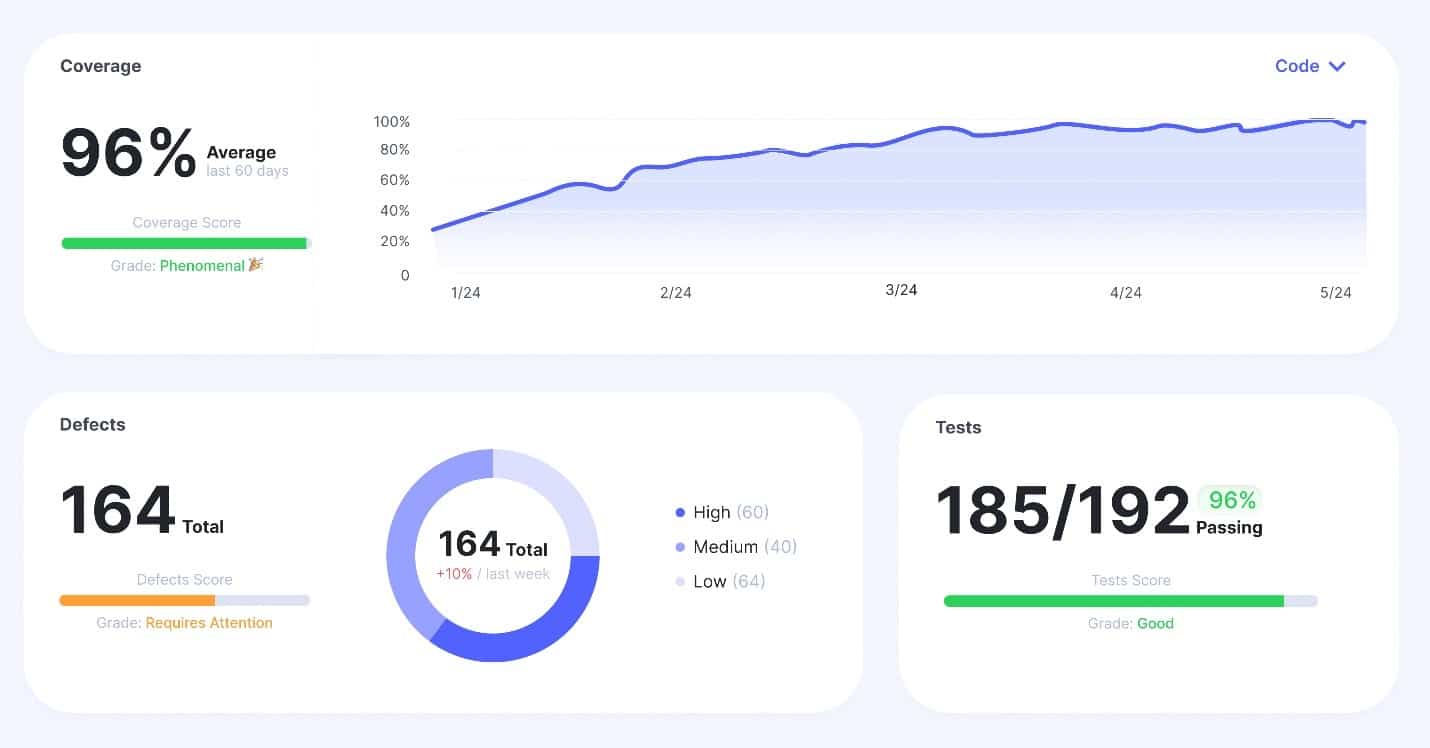Click the 40% y-axis label
The image size is (1430, 748).
pyautogui.click(x=395, y=210)
